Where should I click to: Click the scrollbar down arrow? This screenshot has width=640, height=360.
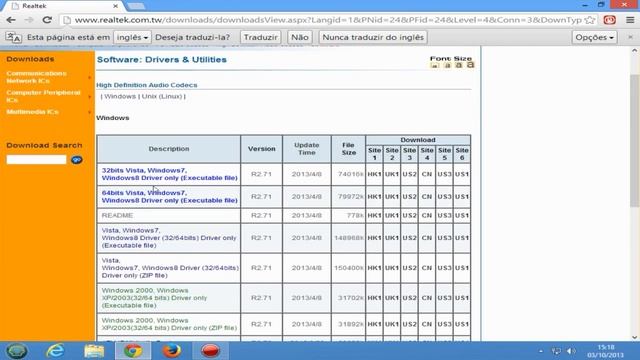(x=634, y=337)
